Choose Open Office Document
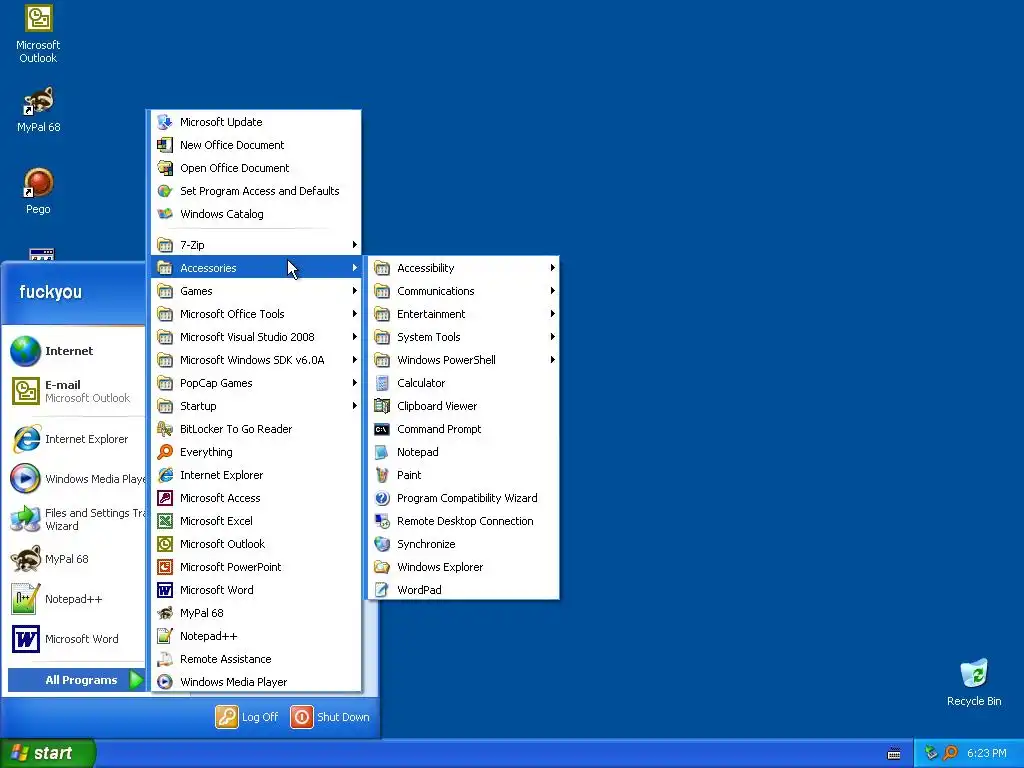1024x768 pixels. point(257,168)
